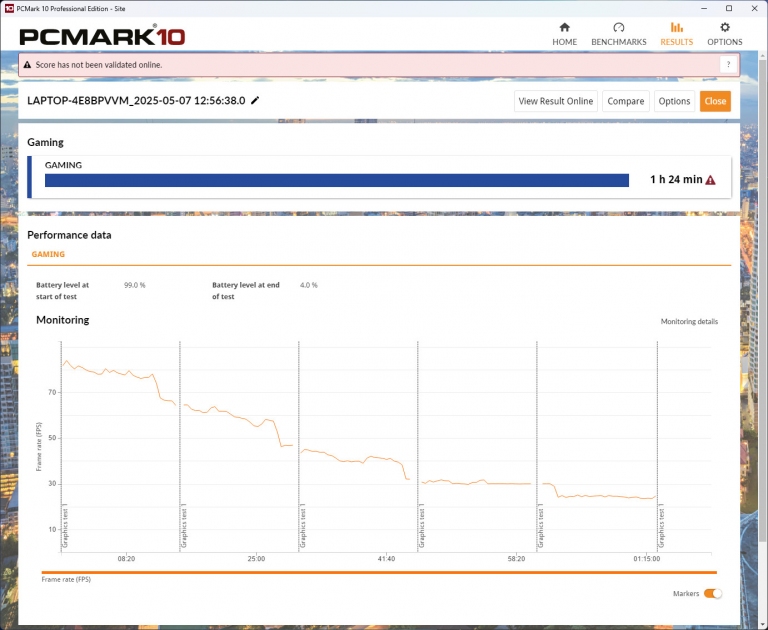This screenshot has height=630, width=768.
Task: Maximize the PCMark 10 window
Action: [729, 8]
